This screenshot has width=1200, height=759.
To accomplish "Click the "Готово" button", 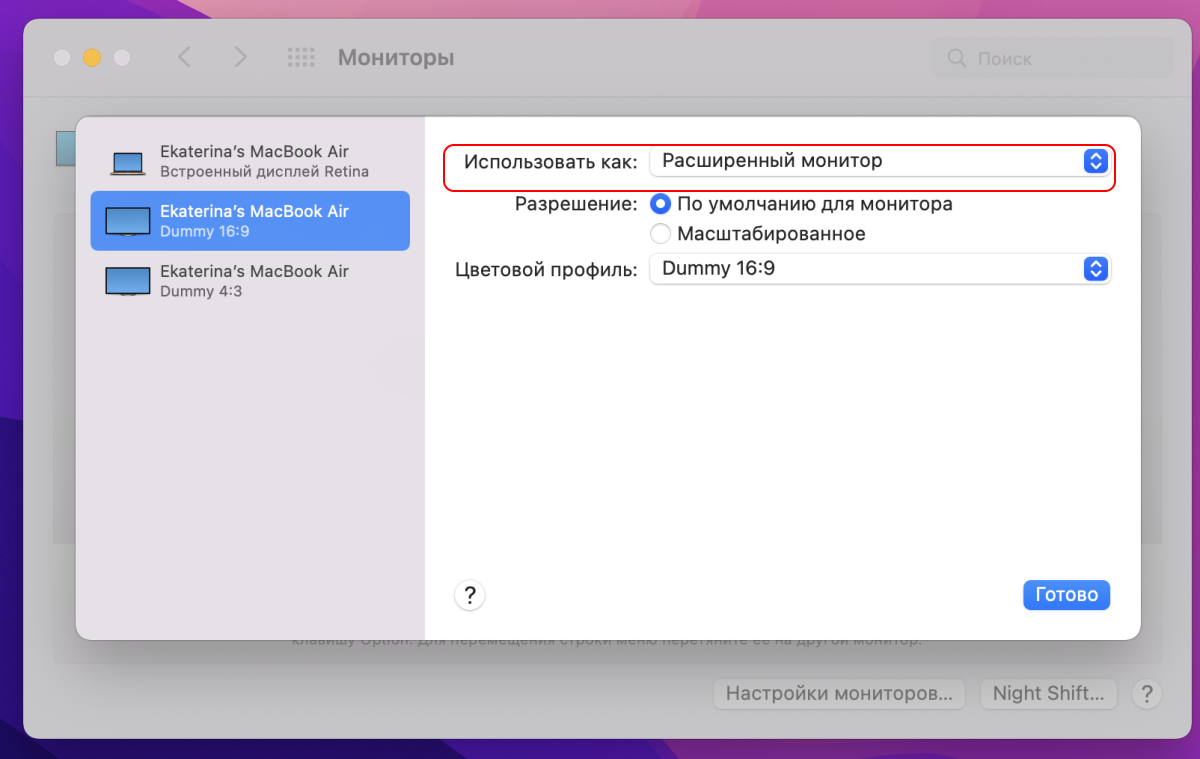I will point(1066,595).
